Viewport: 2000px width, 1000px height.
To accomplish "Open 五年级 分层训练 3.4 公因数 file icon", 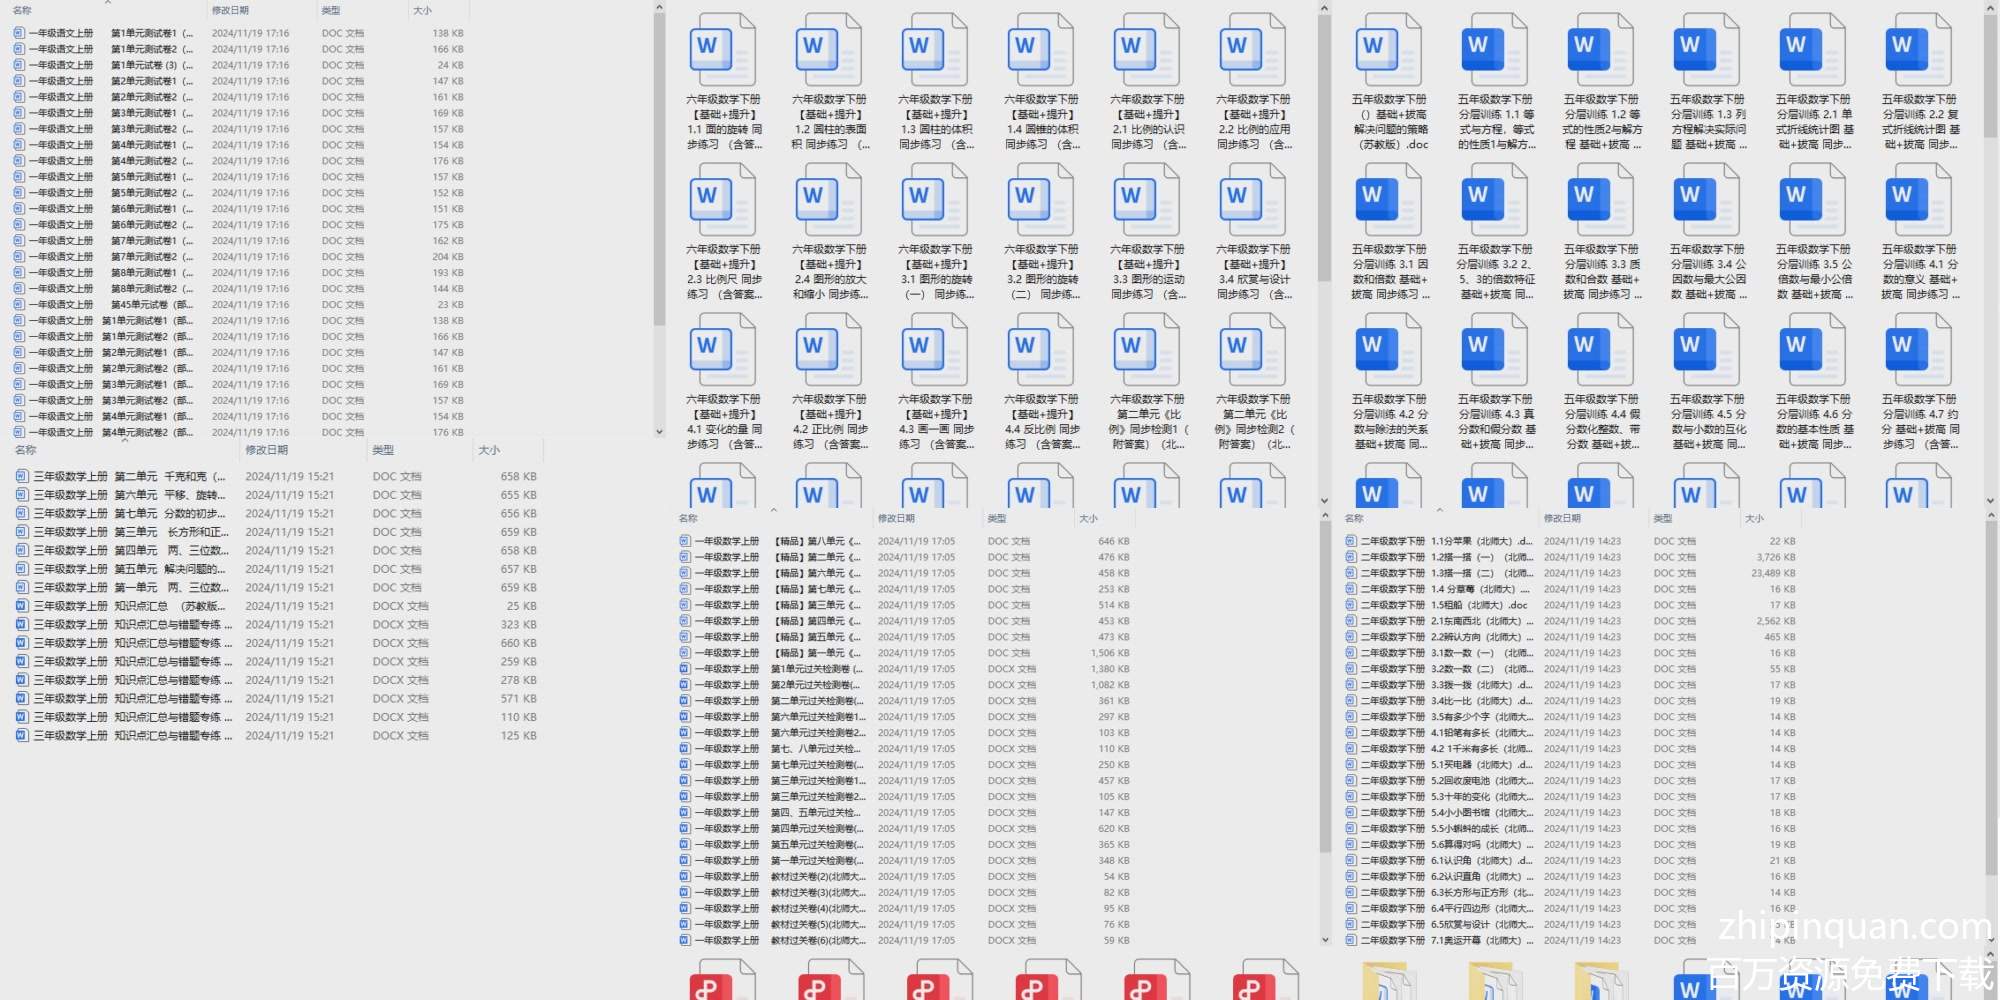I will tap(1706, 201).
